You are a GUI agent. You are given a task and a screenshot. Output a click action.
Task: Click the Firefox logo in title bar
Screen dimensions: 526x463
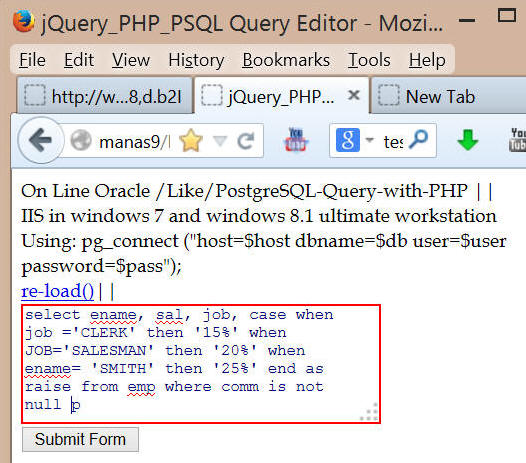pos(23,21)
